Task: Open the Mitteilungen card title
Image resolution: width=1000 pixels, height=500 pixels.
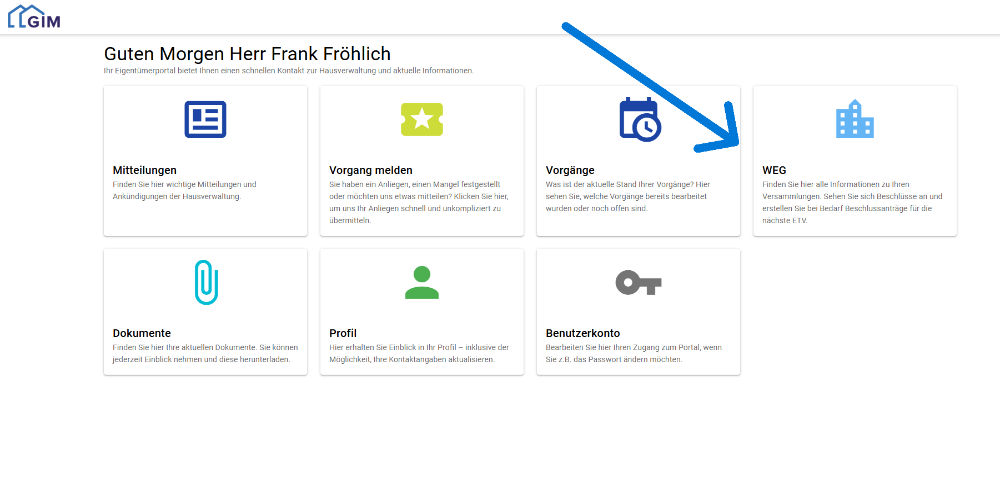Action: pyautogui.click(x=145, y=170)
